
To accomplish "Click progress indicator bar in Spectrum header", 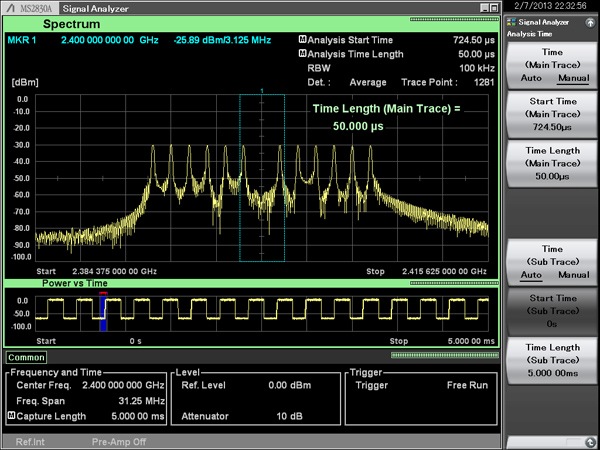I will point(454,19).
